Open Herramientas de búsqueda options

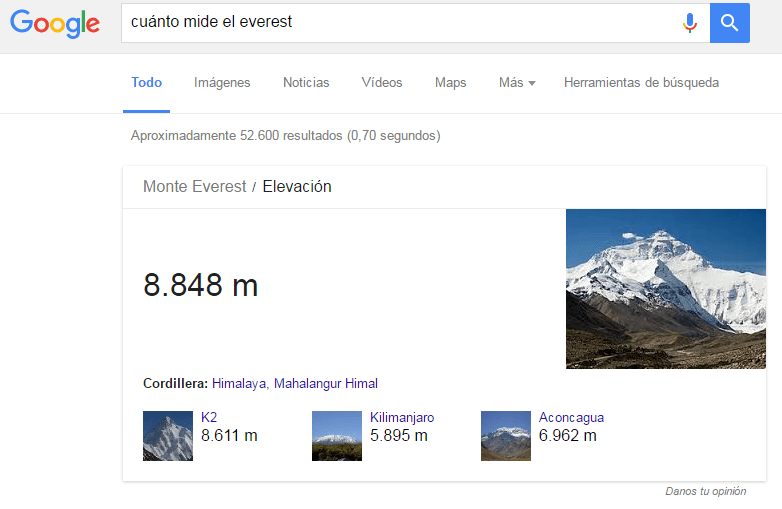(x=641, y=83)
